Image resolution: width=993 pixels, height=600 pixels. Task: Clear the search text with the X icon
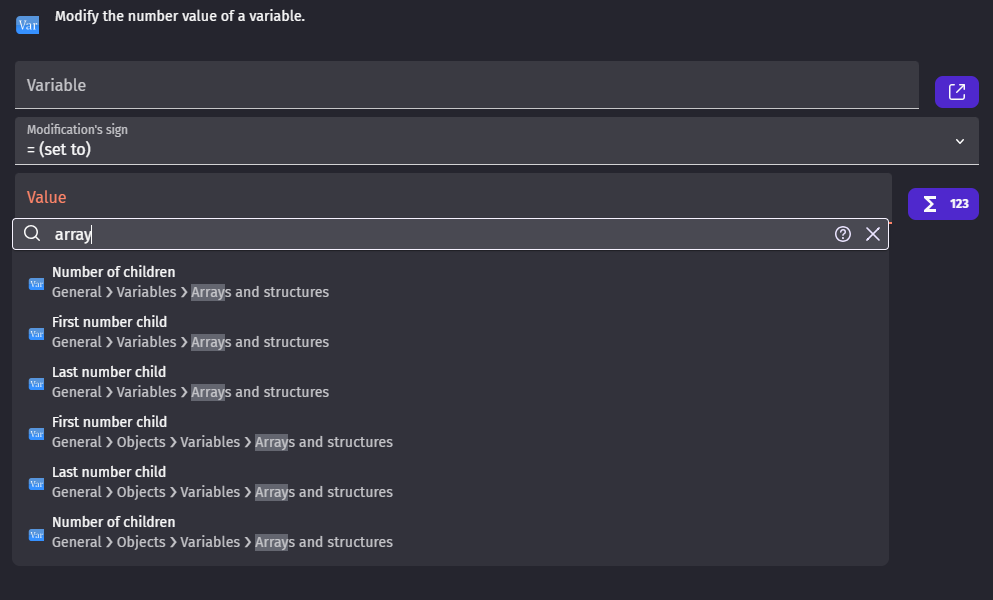(x=873, y=234)
